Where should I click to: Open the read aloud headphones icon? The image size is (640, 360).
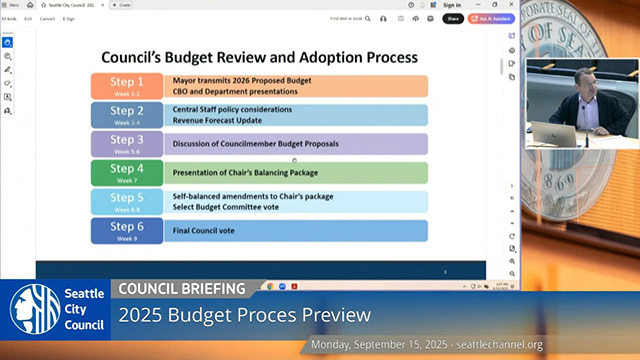383,19
